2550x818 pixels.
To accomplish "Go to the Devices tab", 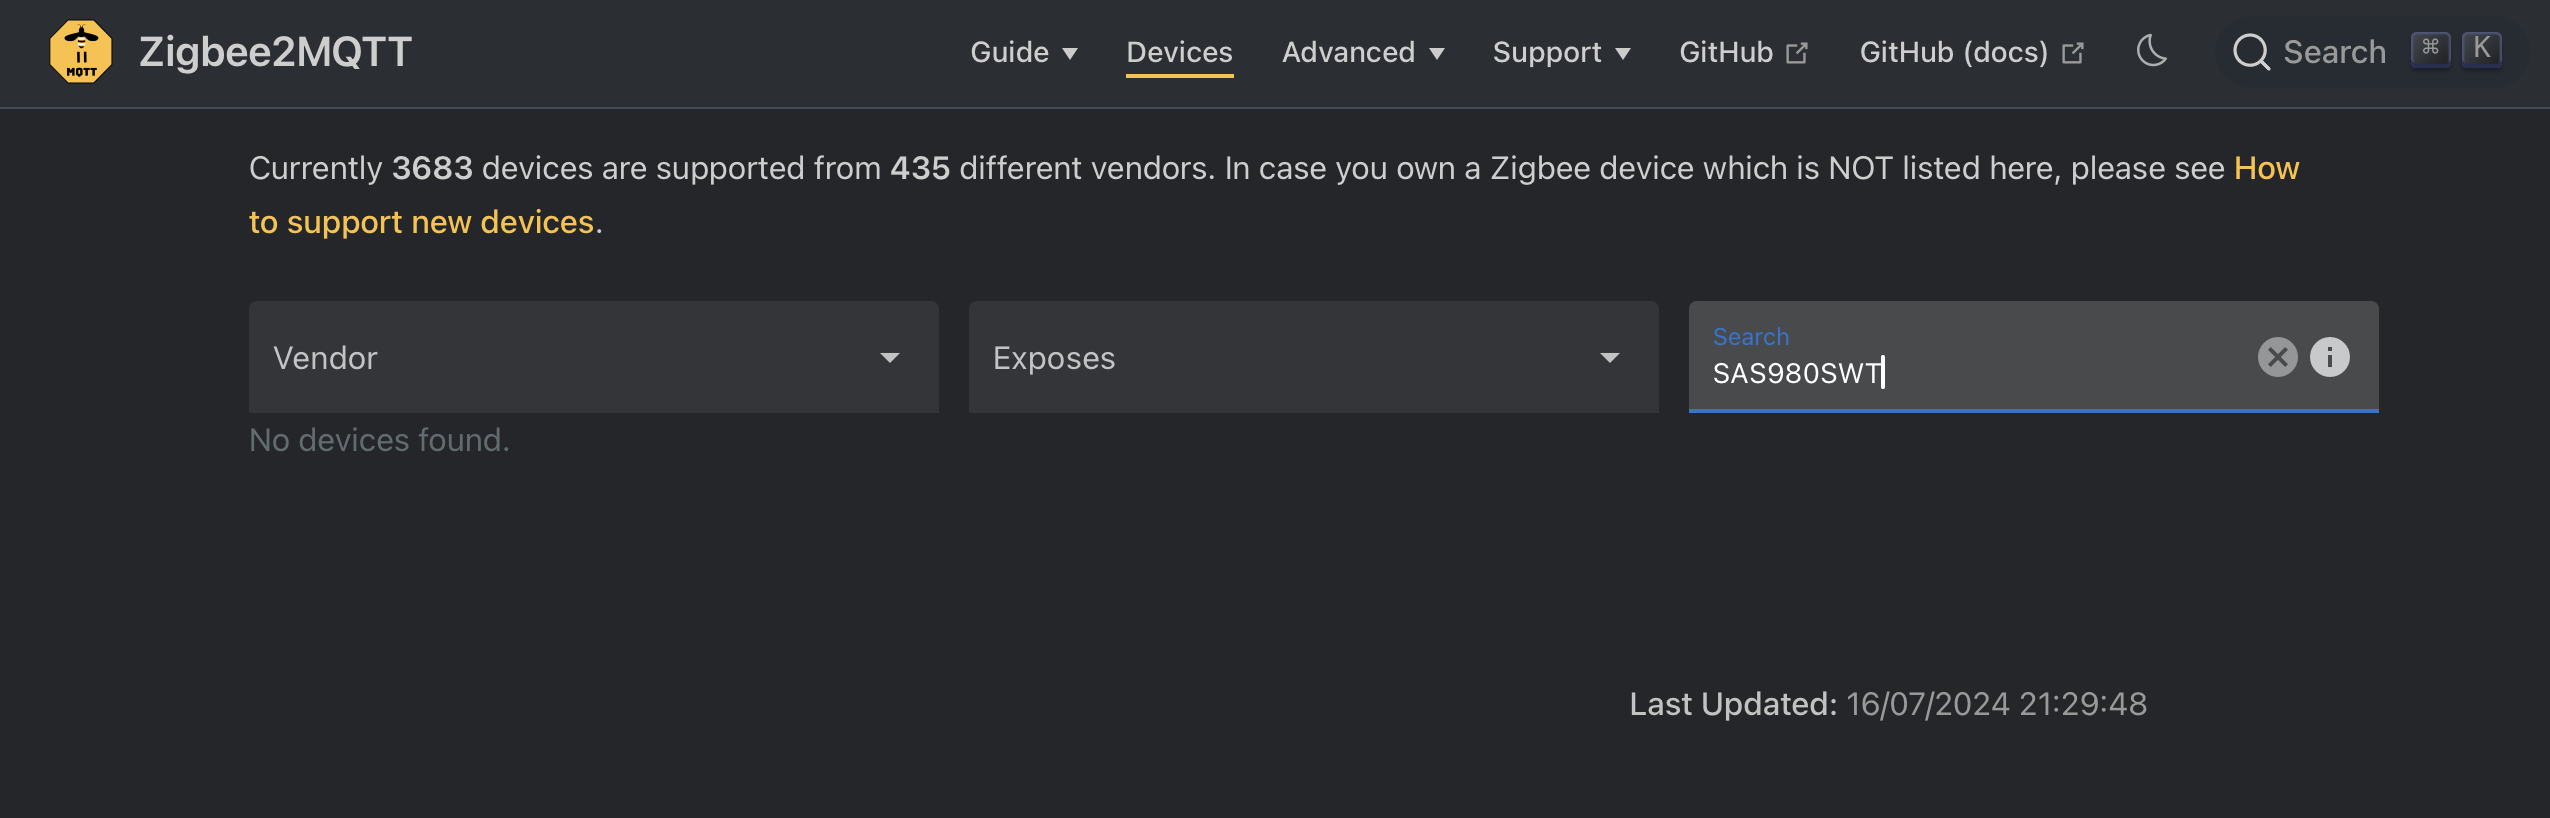I will coord(1179,52).
